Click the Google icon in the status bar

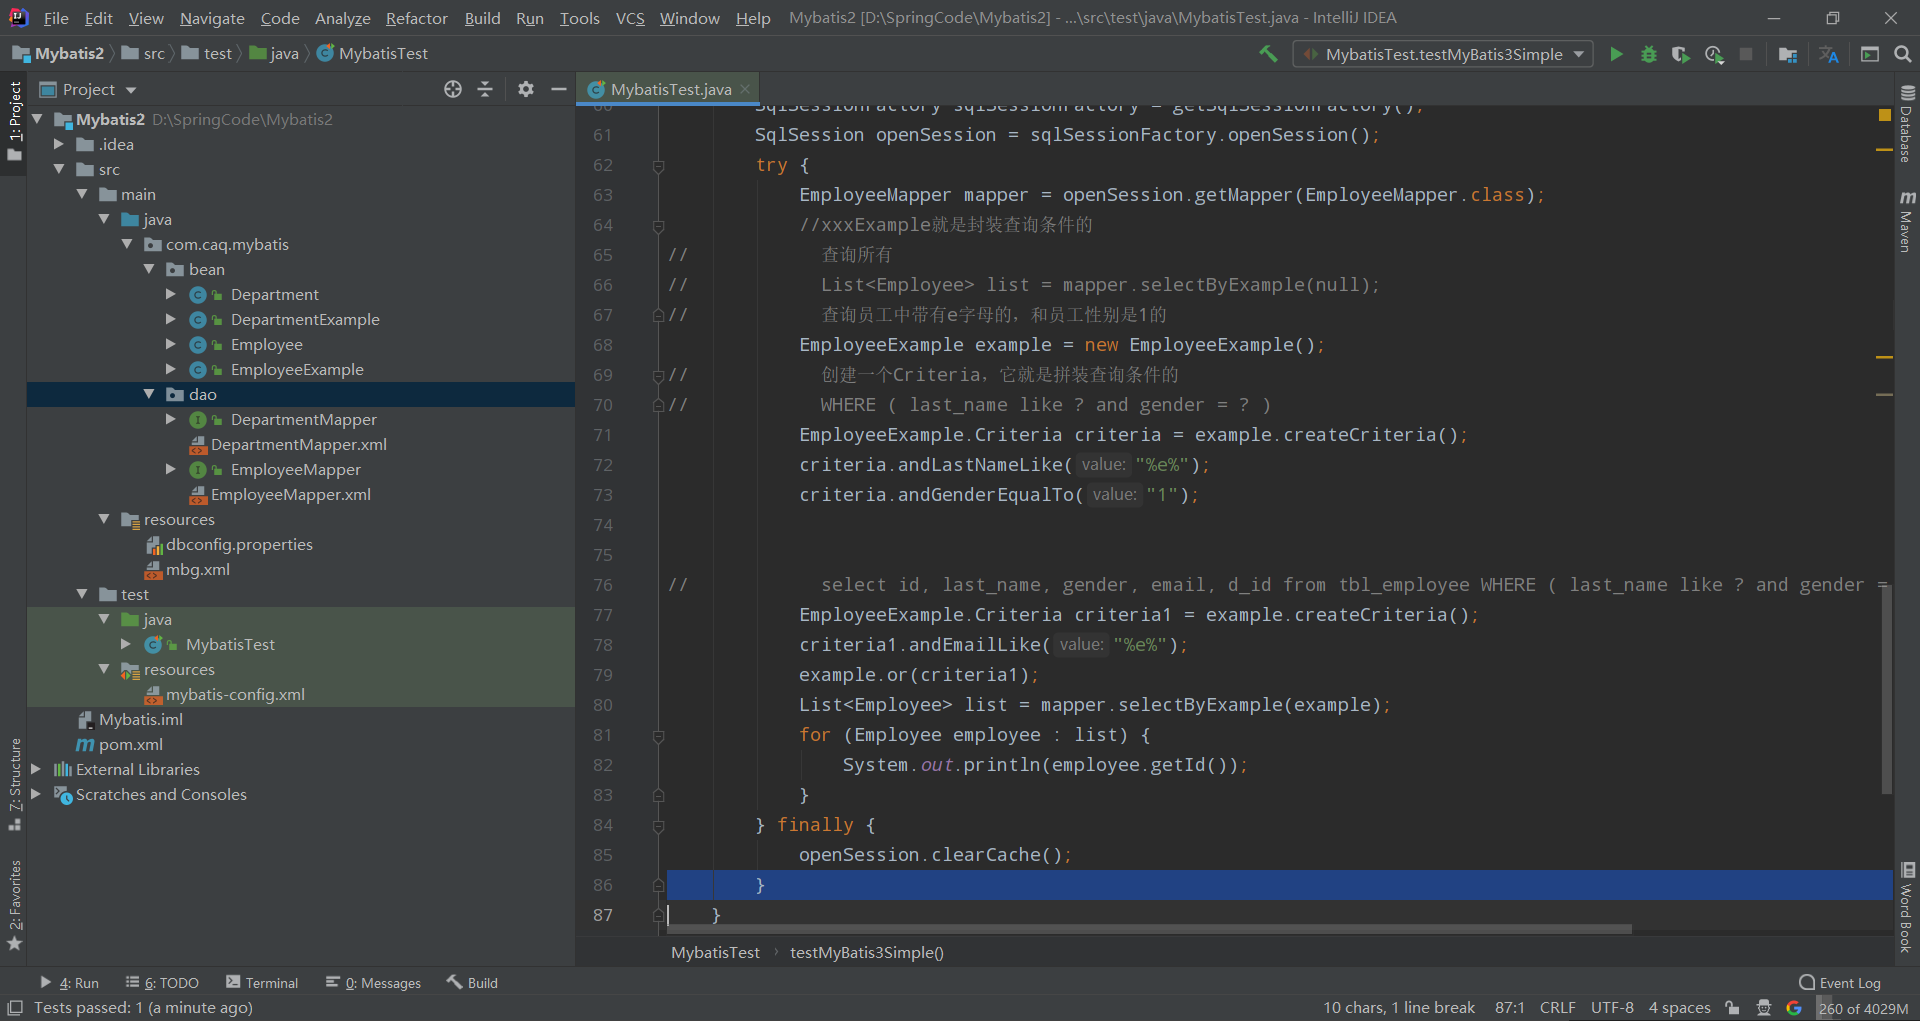click(1794, 1008)
